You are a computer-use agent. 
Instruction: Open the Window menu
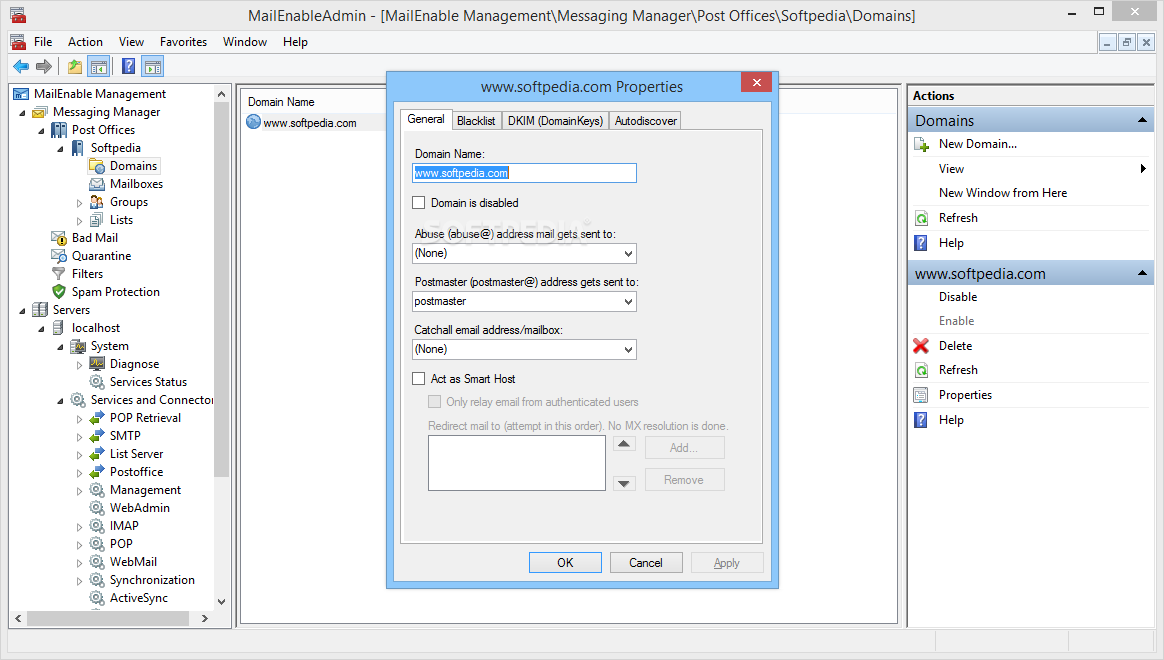[245, 42]
